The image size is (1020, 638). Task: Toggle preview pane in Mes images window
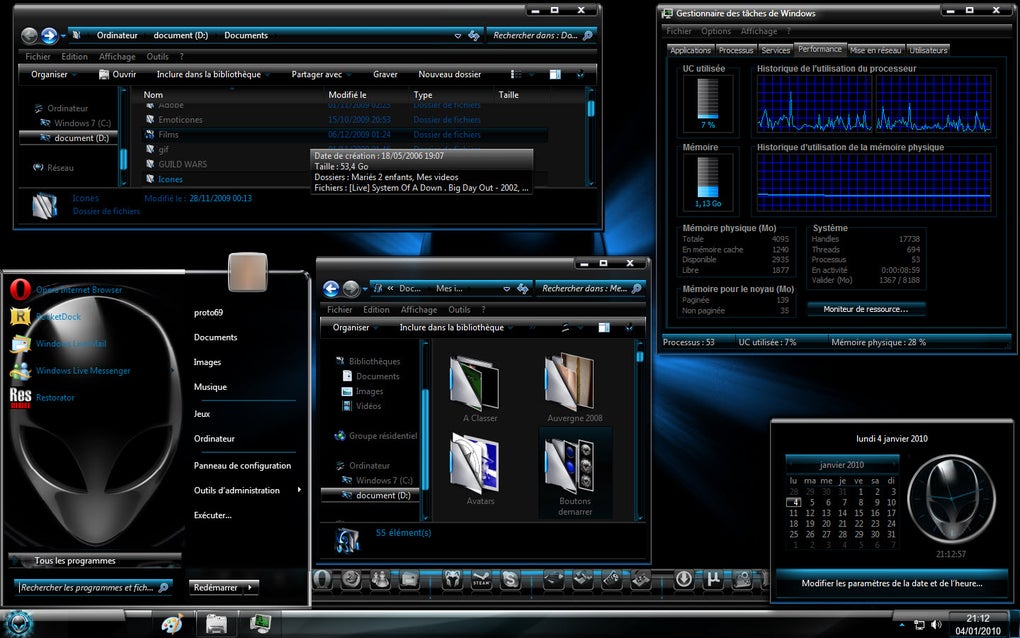click(x=604, y=327)
